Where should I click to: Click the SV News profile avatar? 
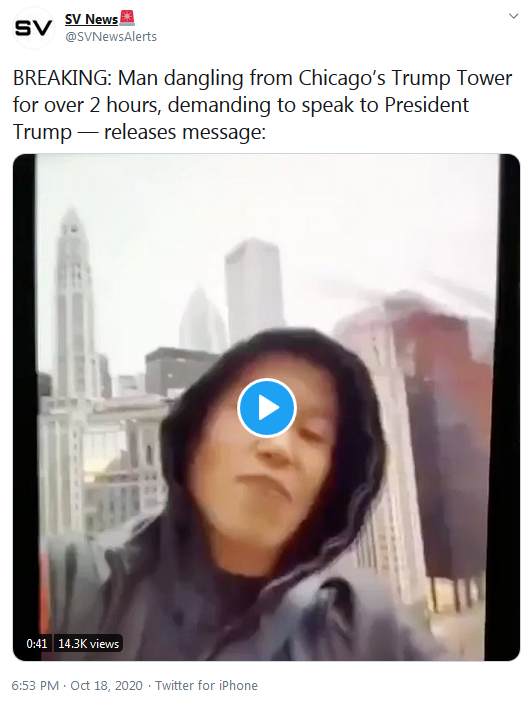tap(33, 28)
